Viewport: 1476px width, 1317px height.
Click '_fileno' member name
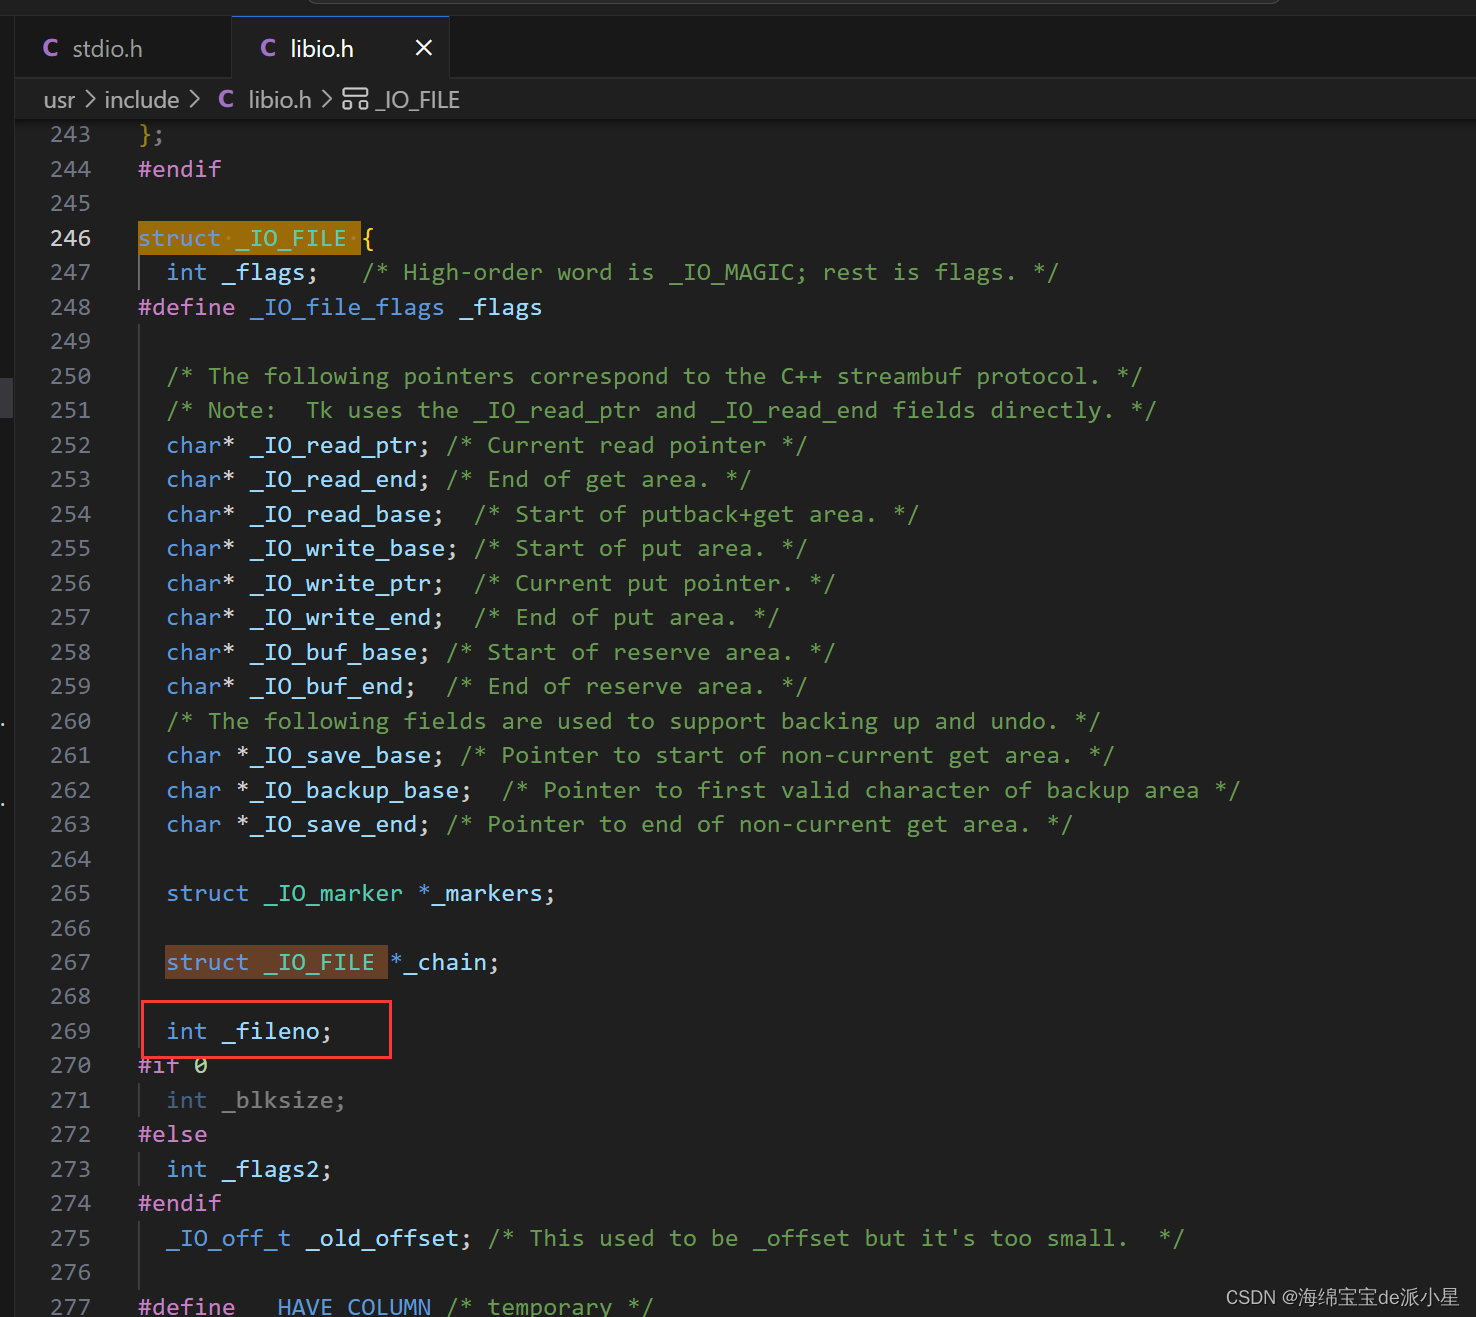coord(270,1031)
